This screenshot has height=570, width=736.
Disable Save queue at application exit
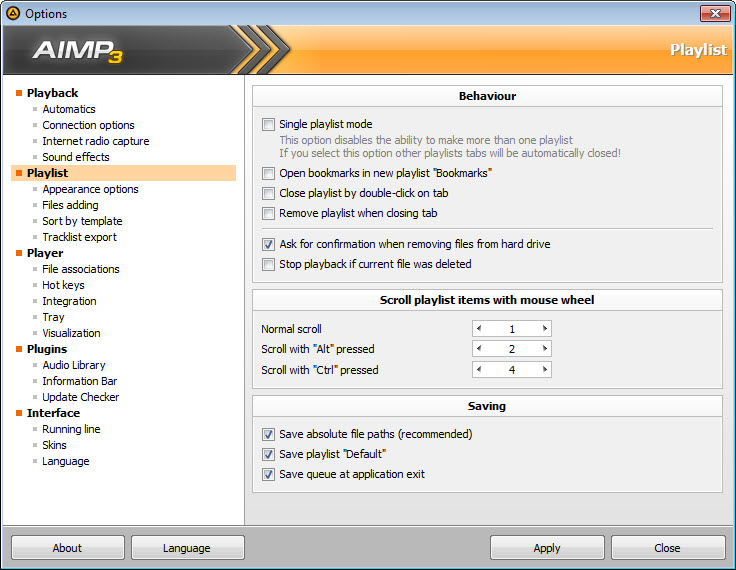point(268,475)
